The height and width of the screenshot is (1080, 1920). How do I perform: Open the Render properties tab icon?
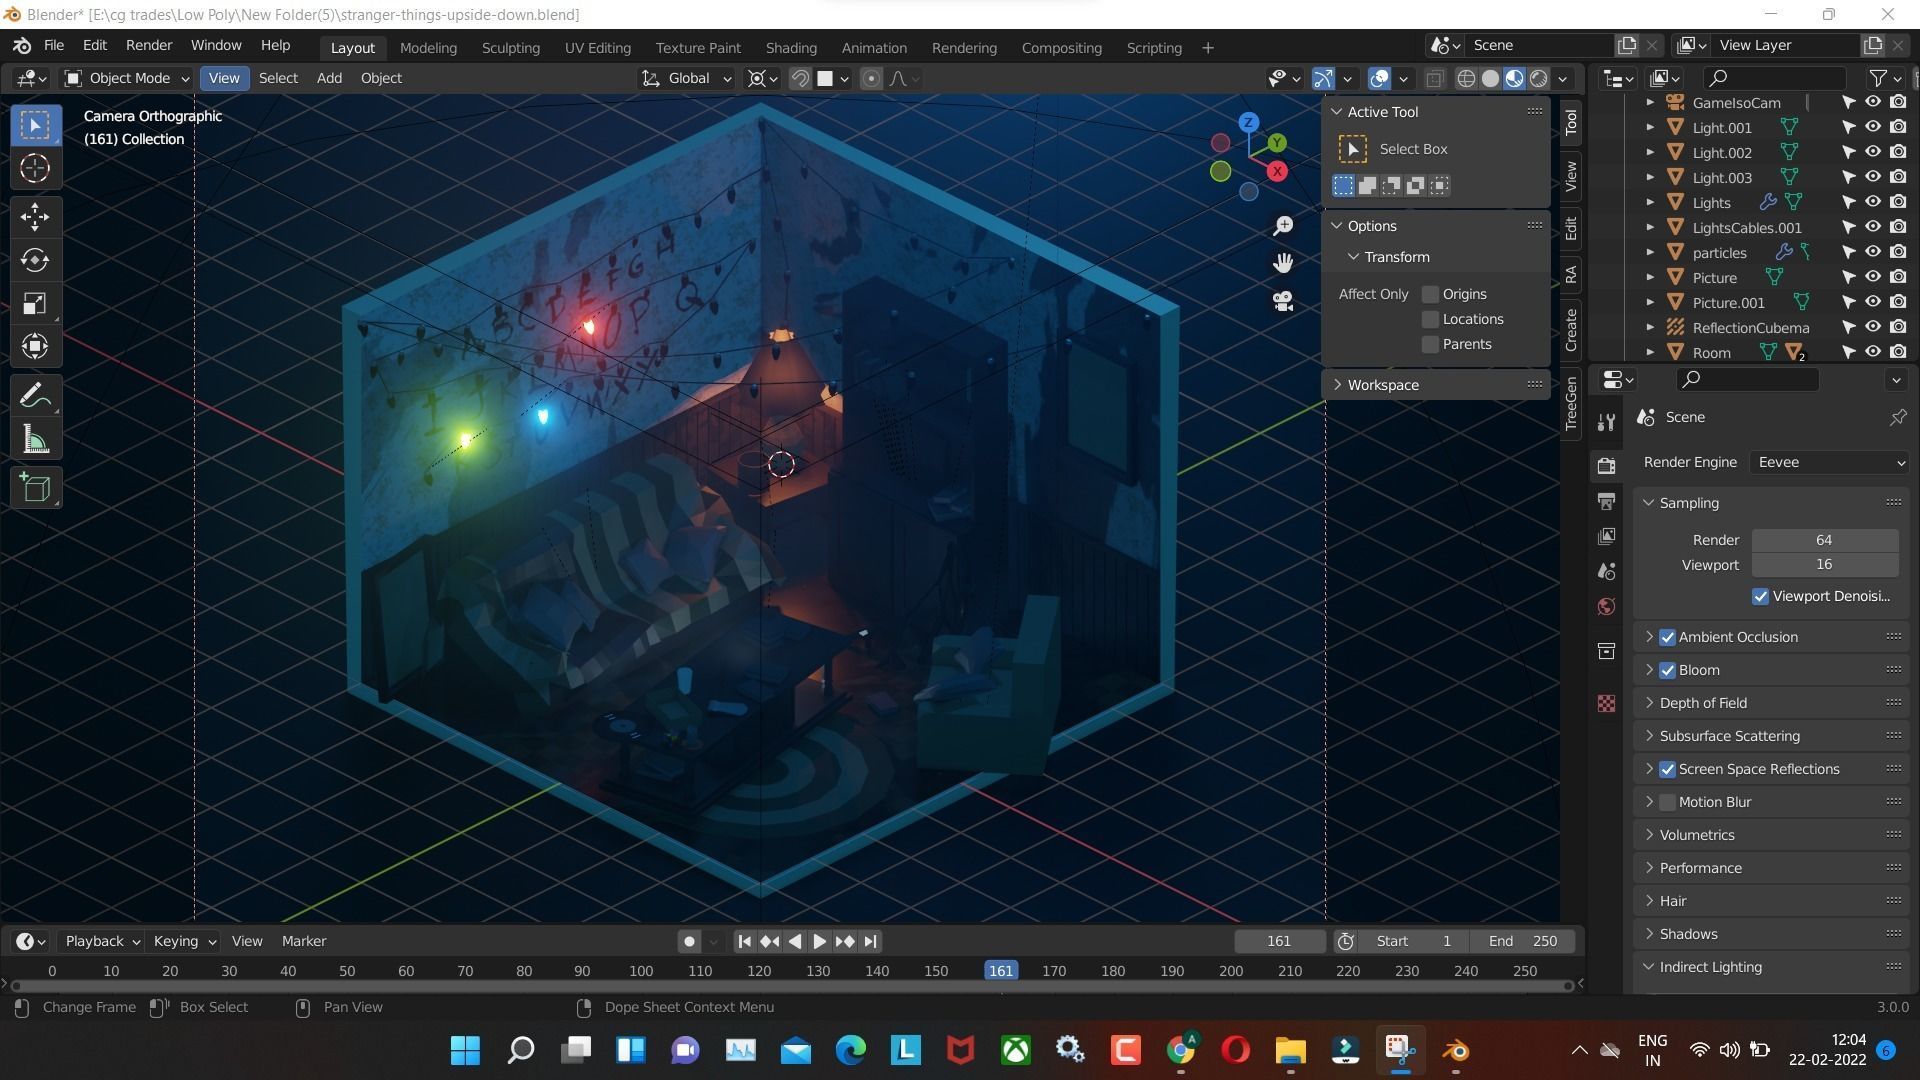point(1606,465)
